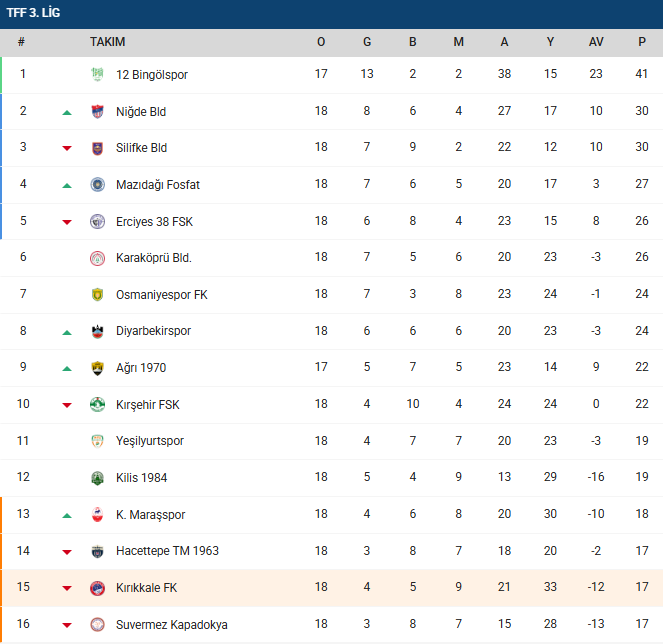Click the TFF 3. LİG title
Viewport: 663px width, 644px height.
tap(34, 13)
